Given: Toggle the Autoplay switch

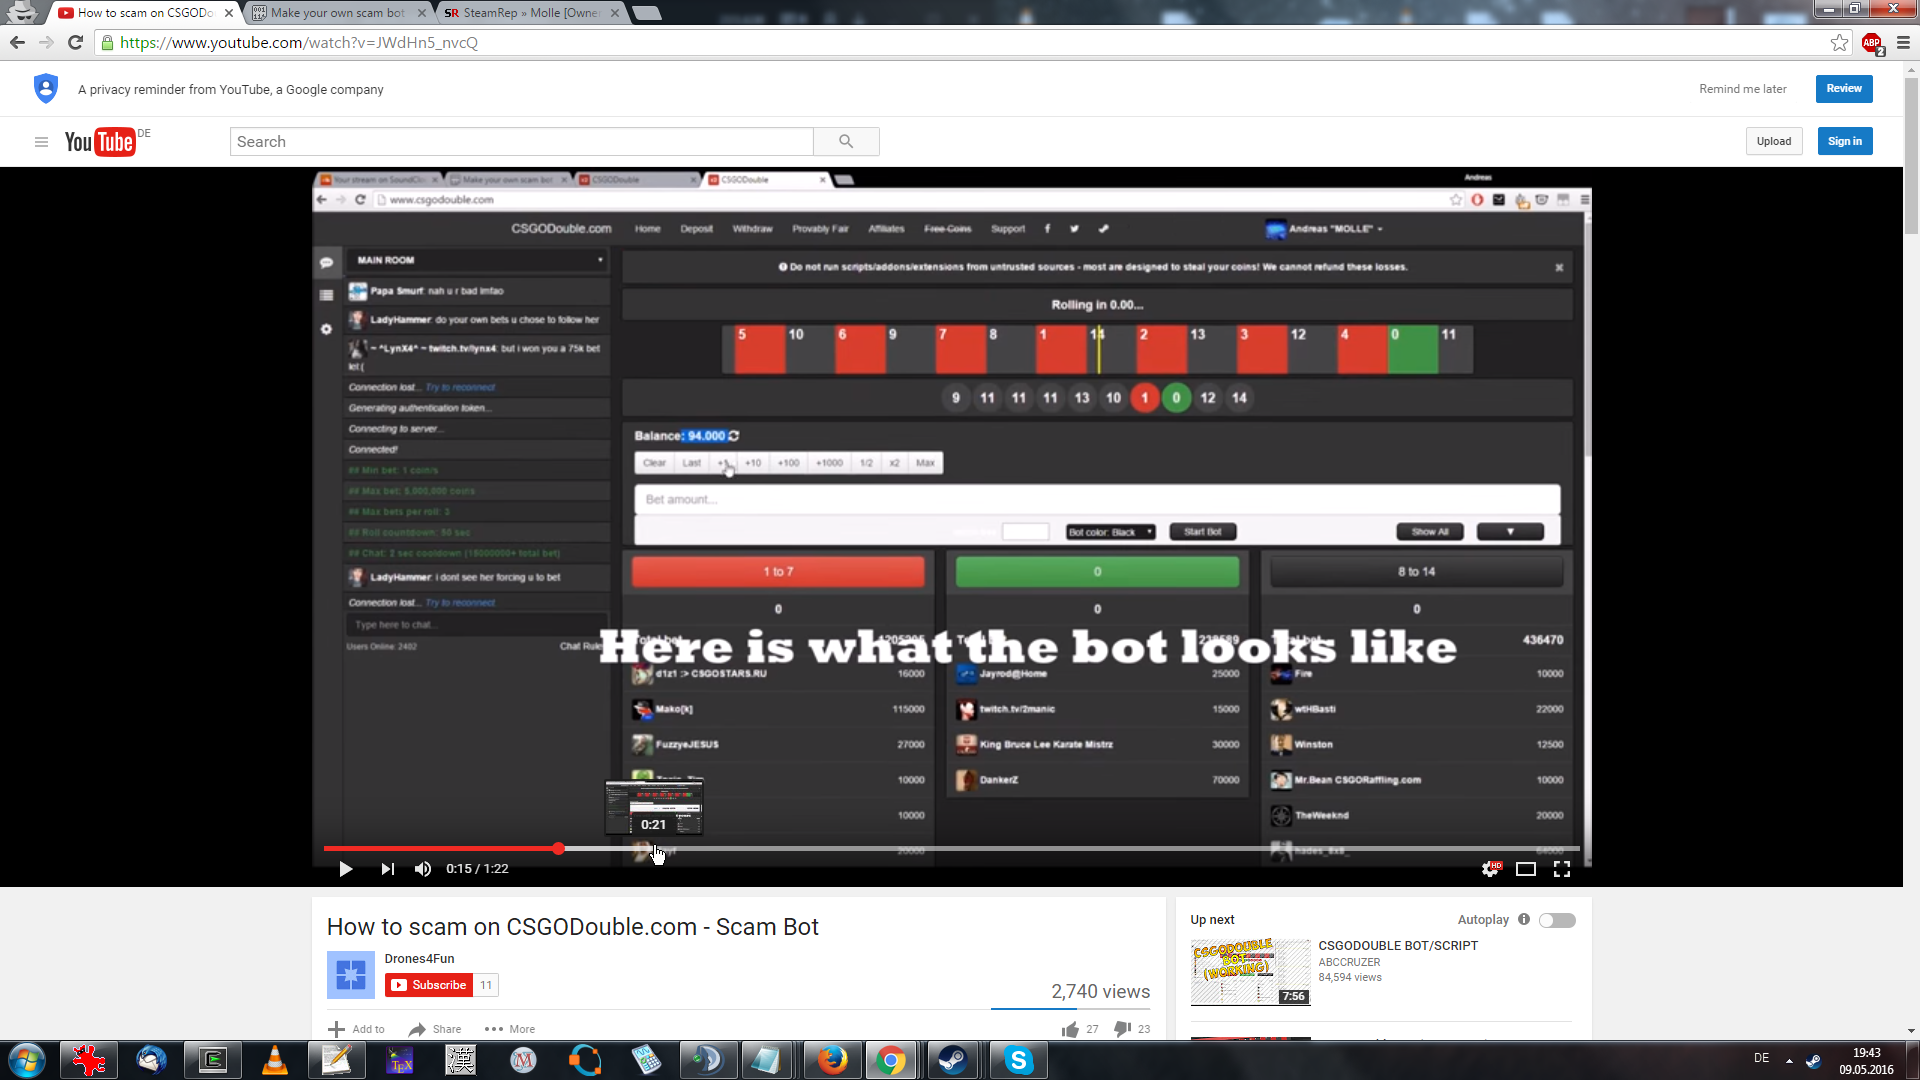Looking at the screenshot, I should pyautogui.click(x=1557, y=920).
